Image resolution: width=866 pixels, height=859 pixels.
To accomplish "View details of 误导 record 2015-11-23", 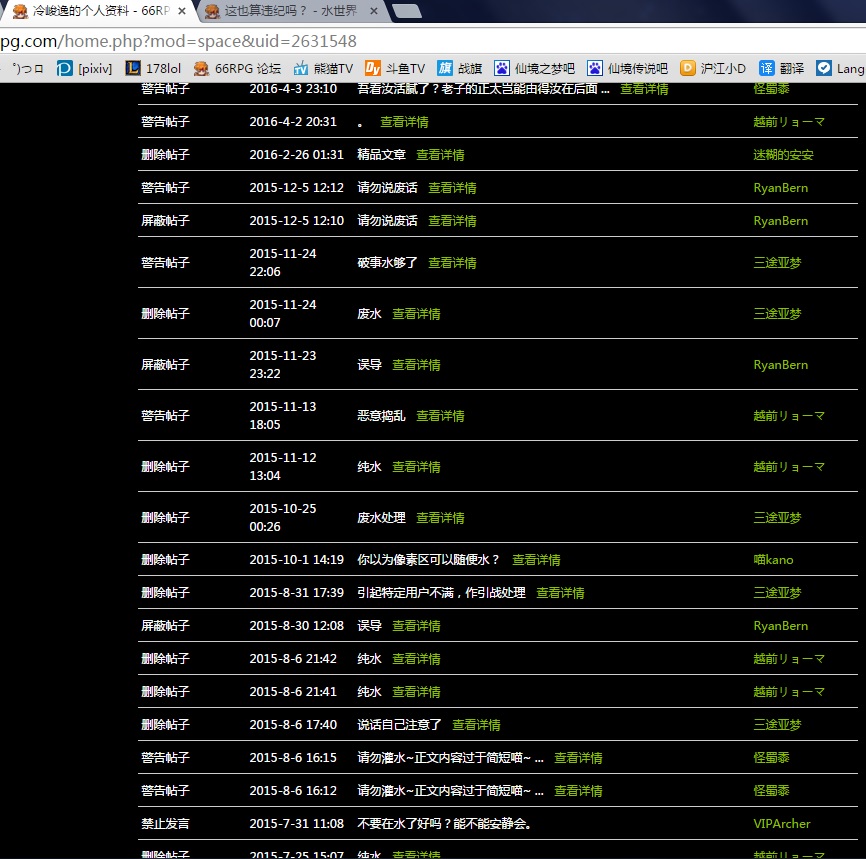I will pyautogui.click(x=416, y=365).
